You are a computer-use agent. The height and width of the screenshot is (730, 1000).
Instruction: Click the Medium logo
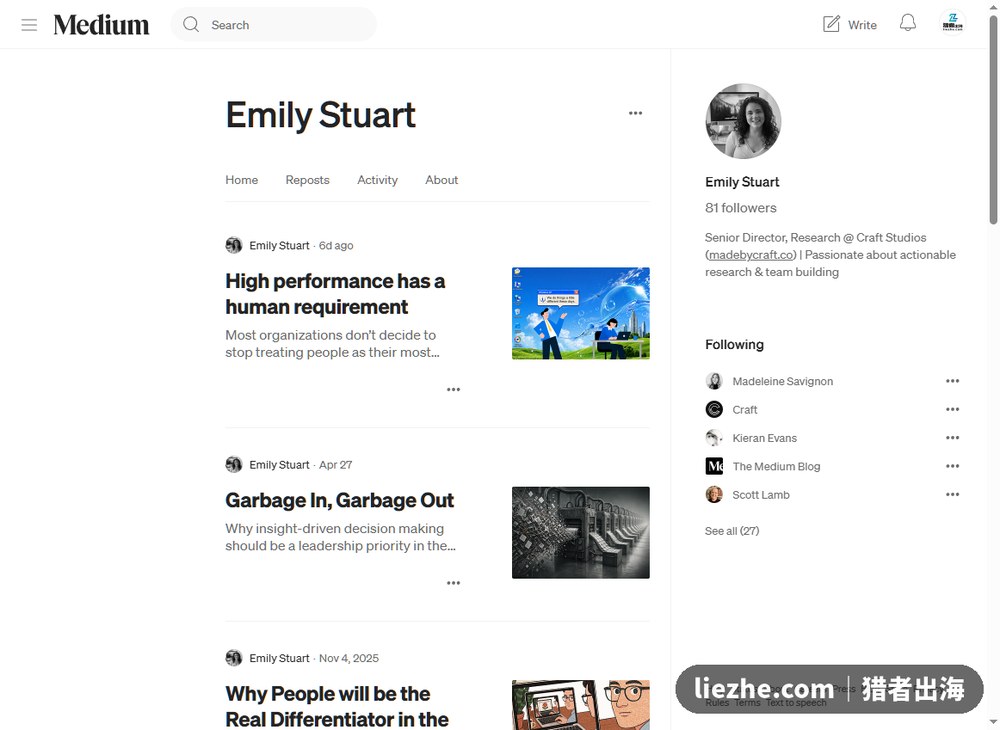[101, 25]
